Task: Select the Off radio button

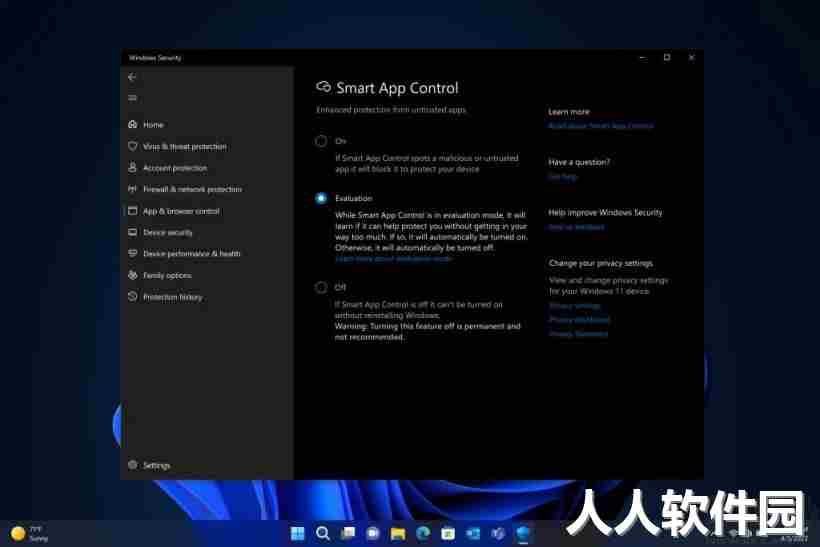Action: [321, 287]
